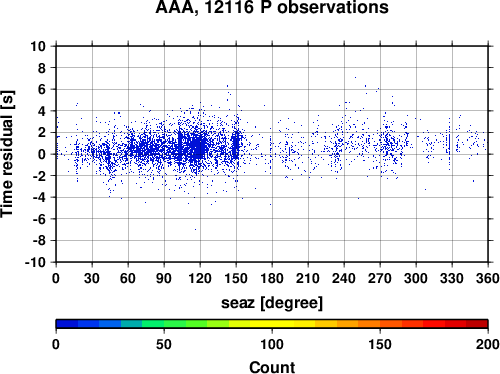Screen dimensions: 500x374
Task: Click the x-axis tick label 180
Action: 272,278
